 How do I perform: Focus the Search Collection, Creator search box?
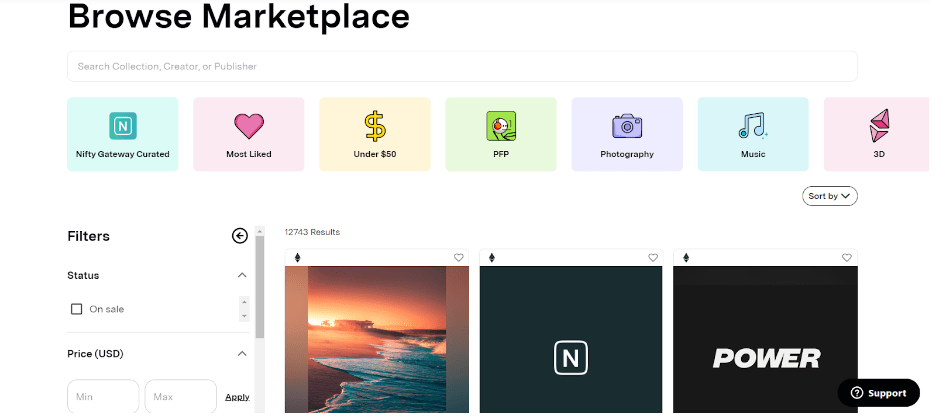click(462, 66)
